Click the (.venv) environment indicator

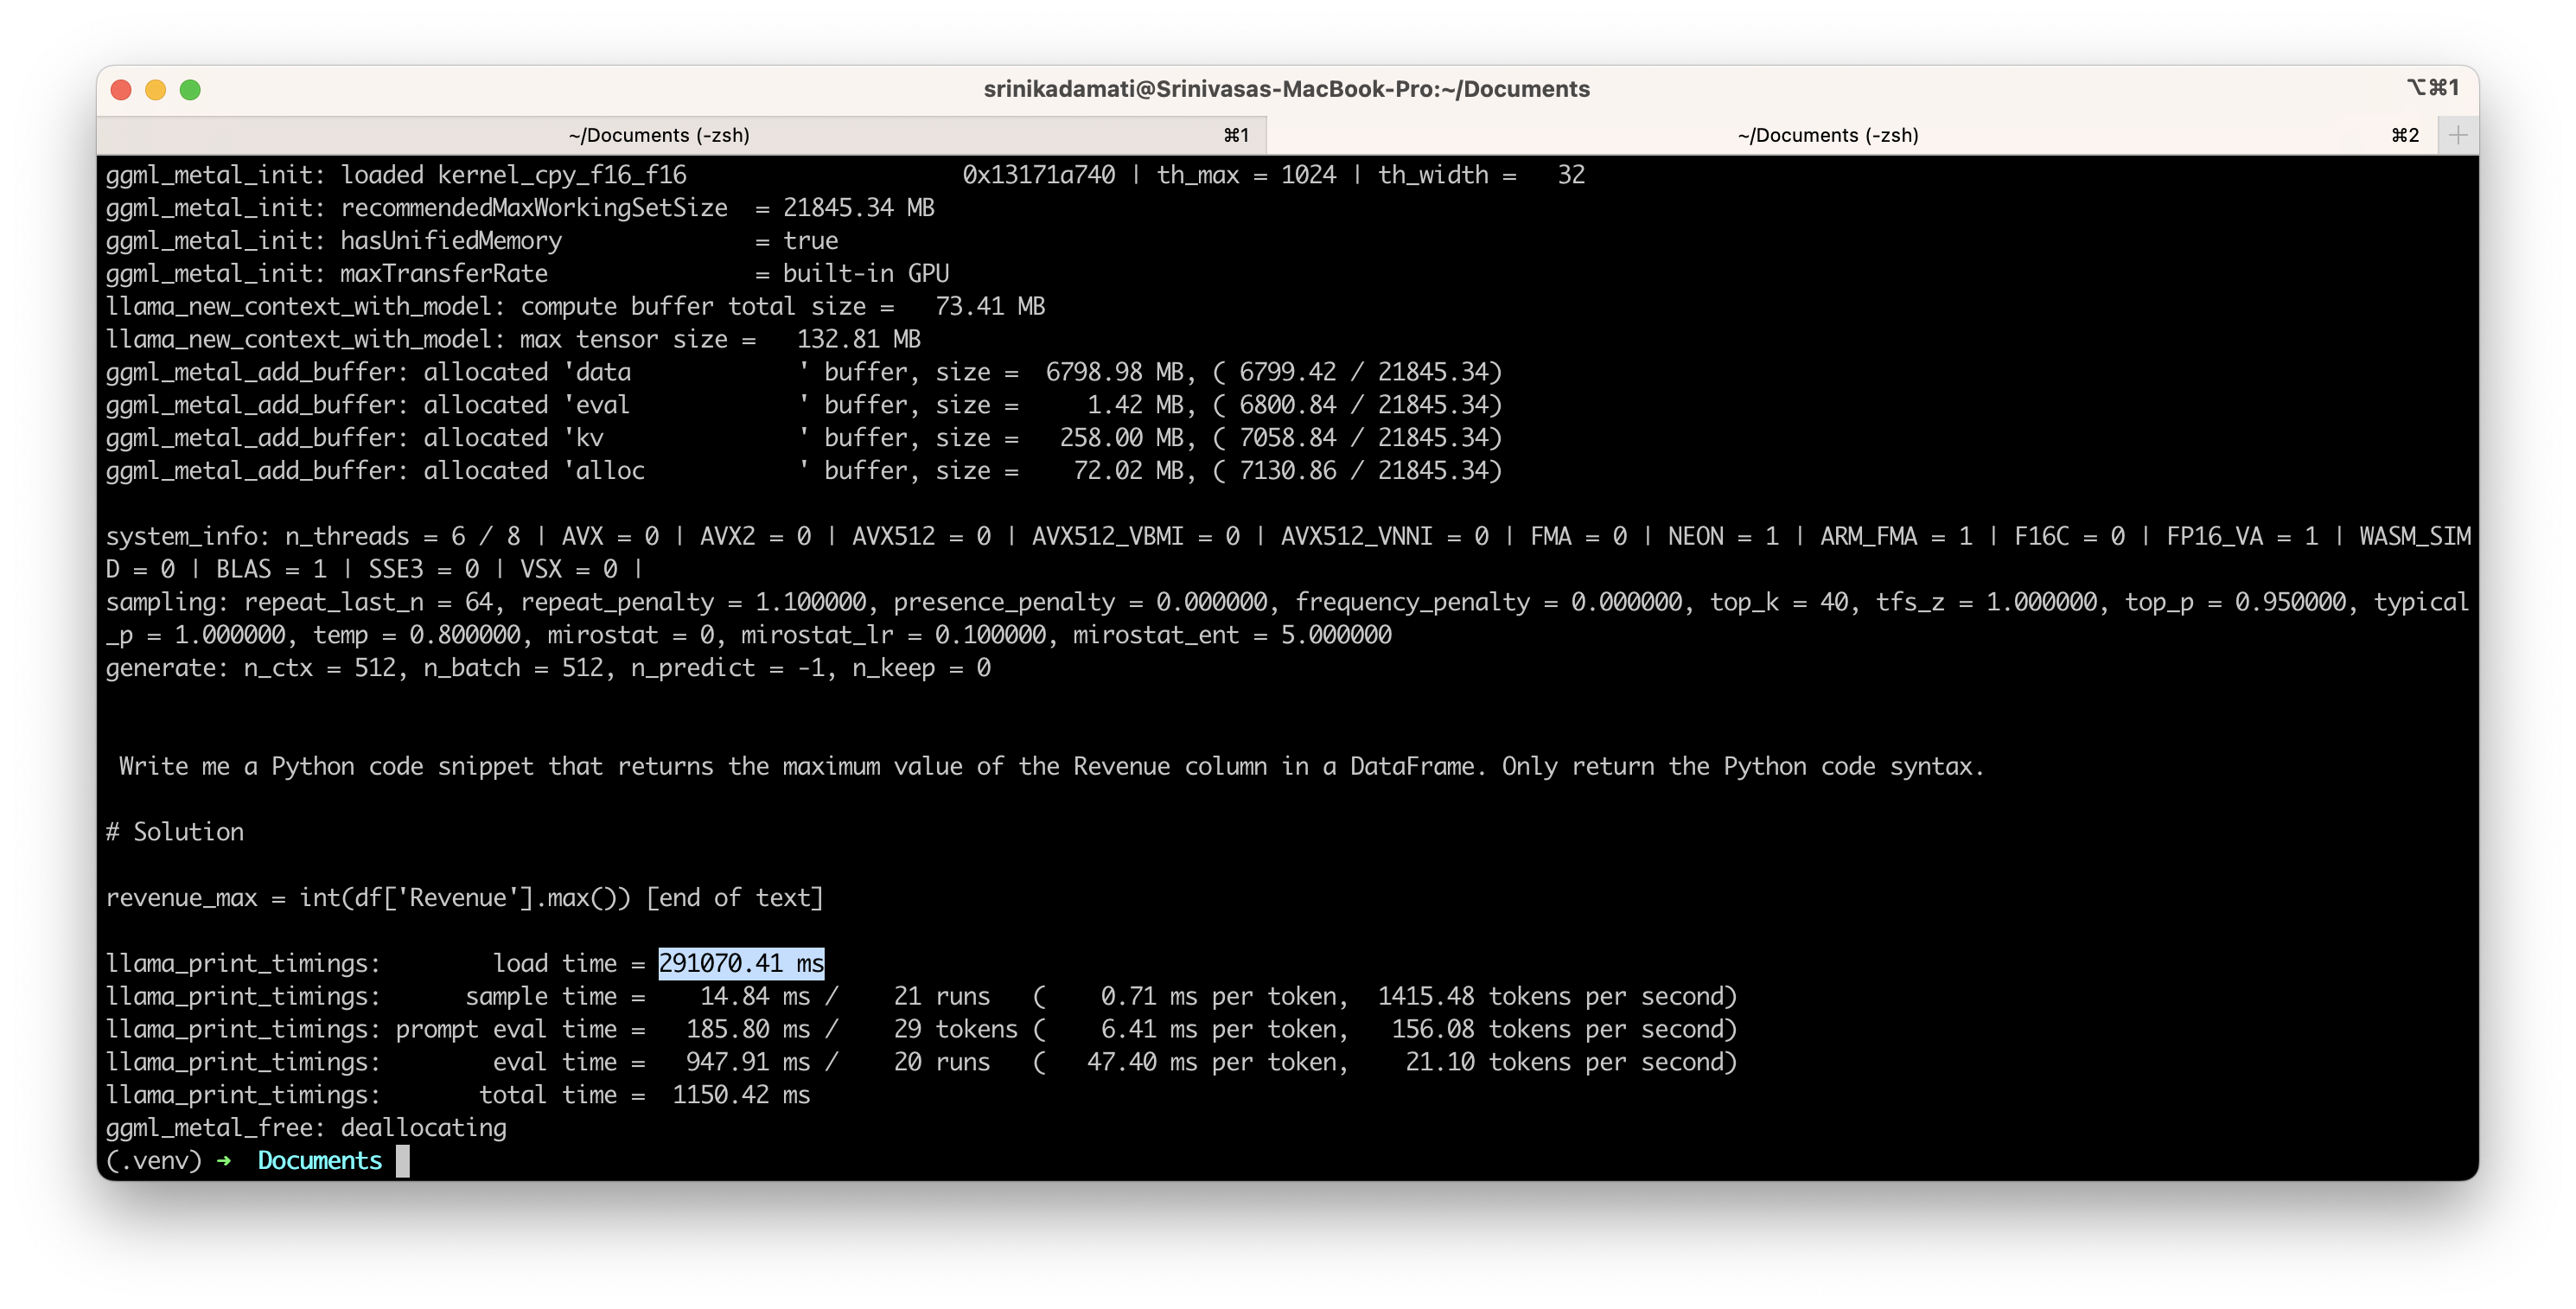154,1160
